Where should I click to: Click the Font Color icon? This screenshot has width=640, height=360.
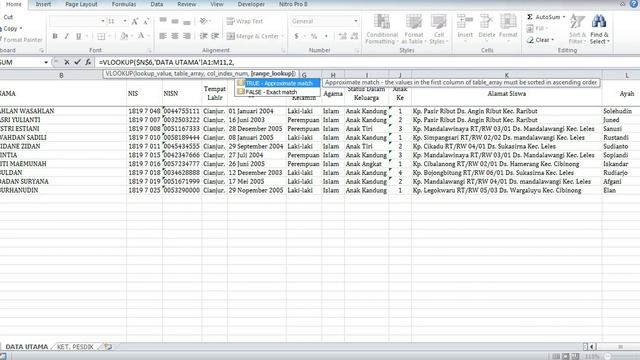pos(141,36)
